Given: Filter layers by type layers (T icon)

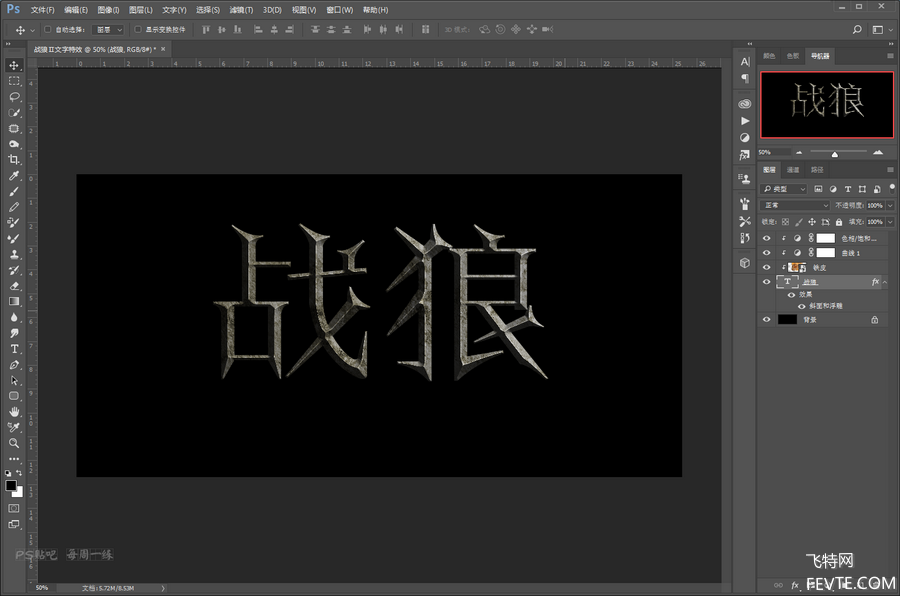Looking at the screenshot, I should [x=848, y=189].
